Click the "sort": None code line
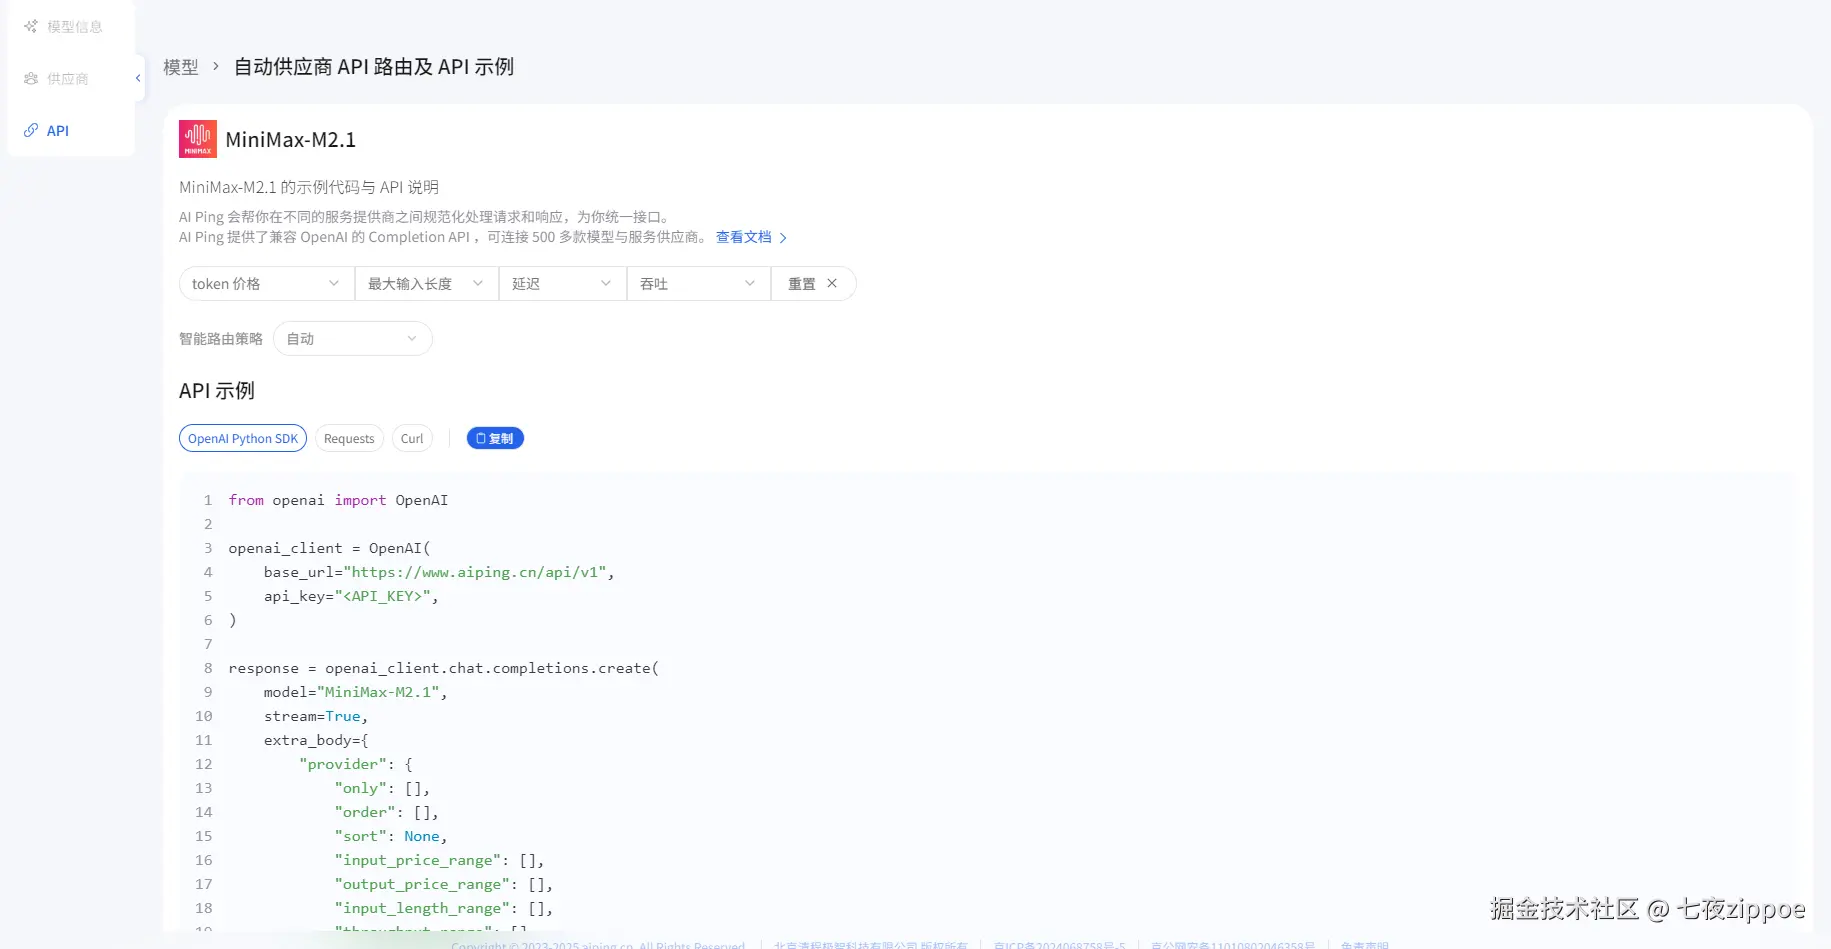The image size is (1831, 949). point(391,836)
